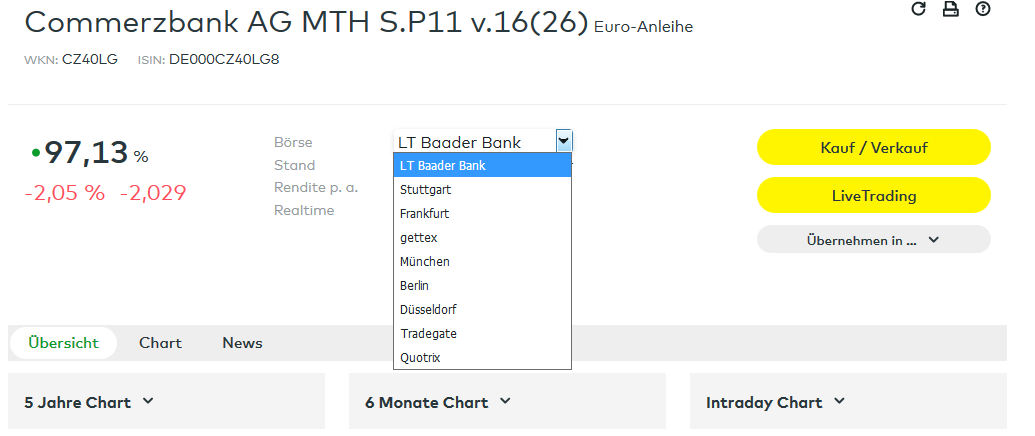Screen dimensions: 1035x436
Task: Pick München from the dropdown list
Action: point(424,261)
